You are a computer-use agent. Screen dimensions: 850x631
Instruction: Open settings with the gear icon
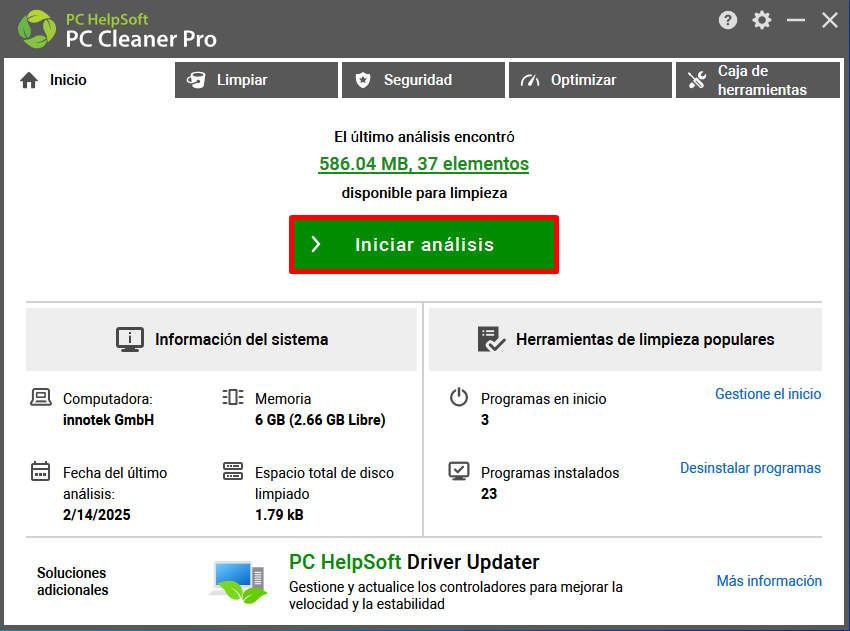click(762, 21)
